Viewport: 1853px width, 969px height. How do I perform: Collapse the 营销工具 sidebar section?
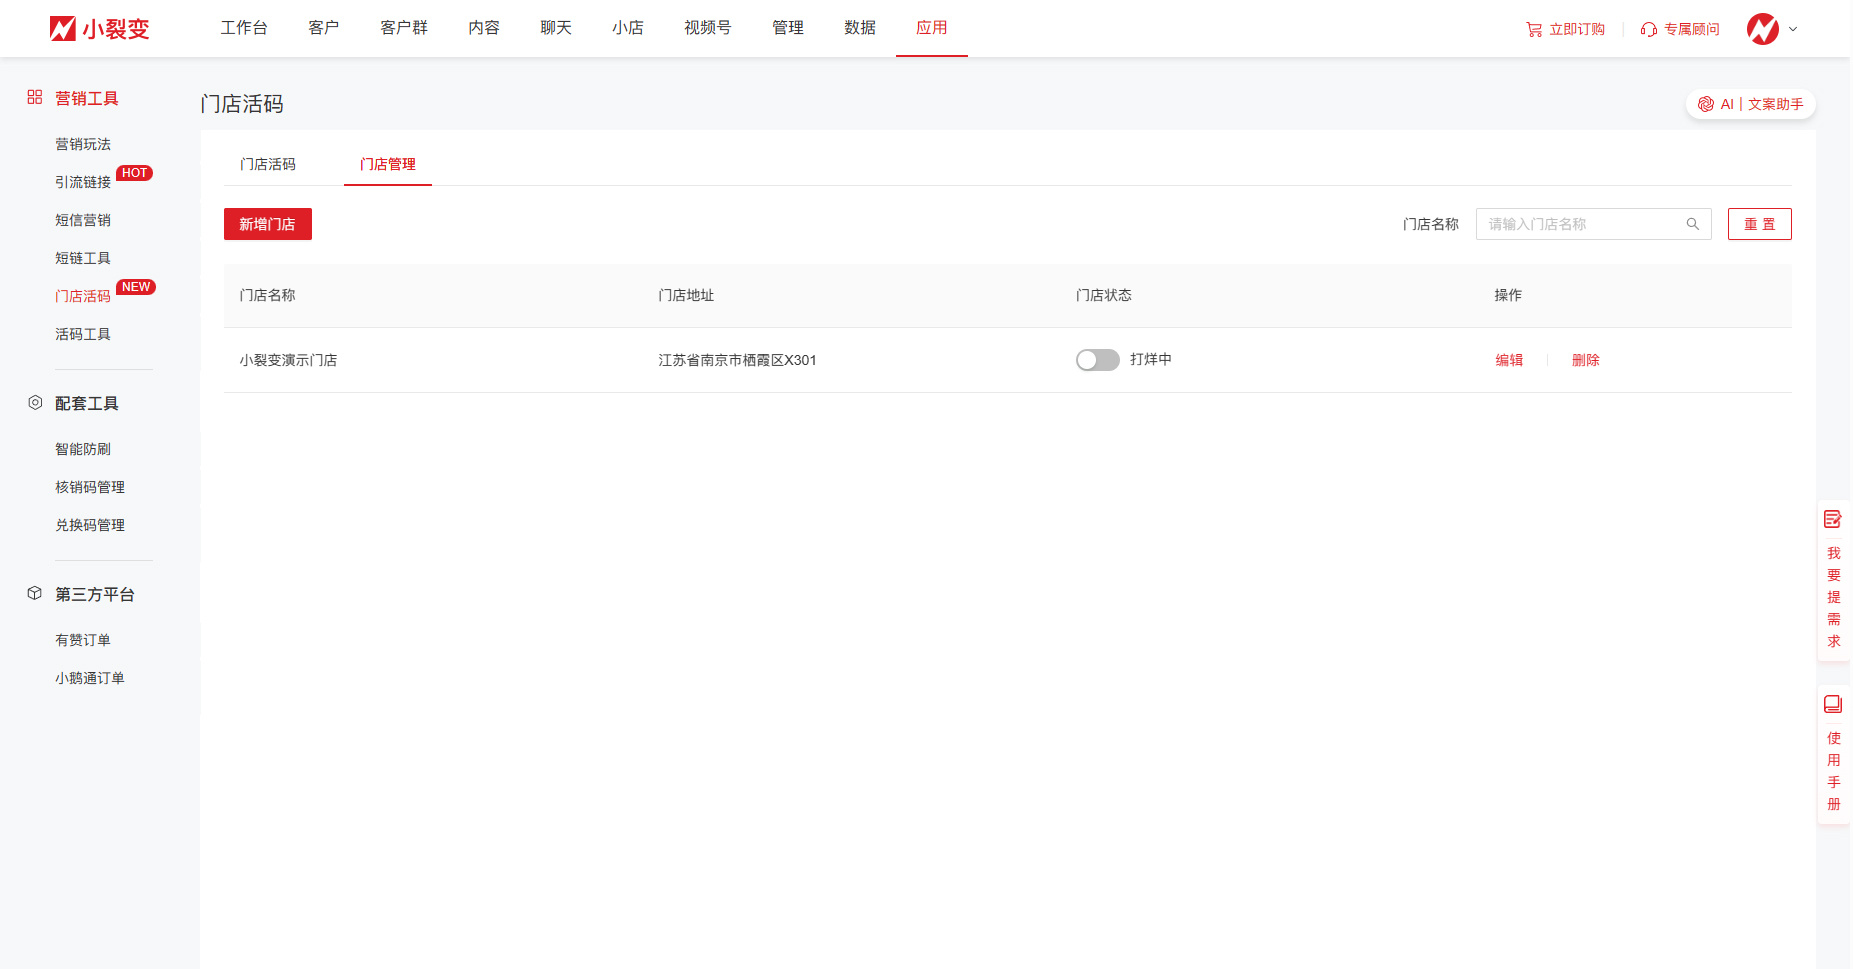[x=86, y=98]
